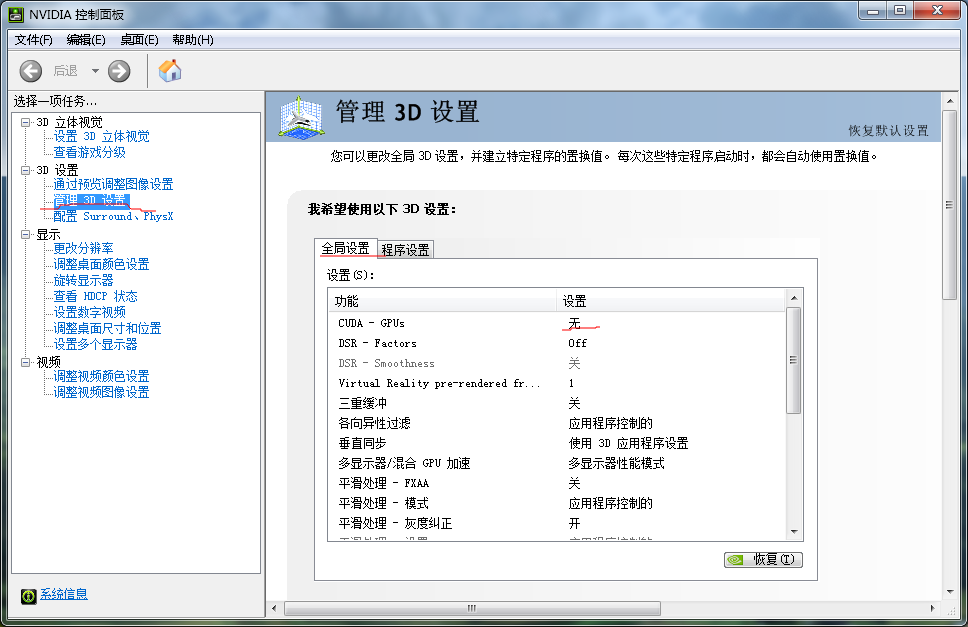The height and width of the screenshot is (627, 968).
Task: Select 设置 3D 立体视觉
Action: [x=101, y=136]
